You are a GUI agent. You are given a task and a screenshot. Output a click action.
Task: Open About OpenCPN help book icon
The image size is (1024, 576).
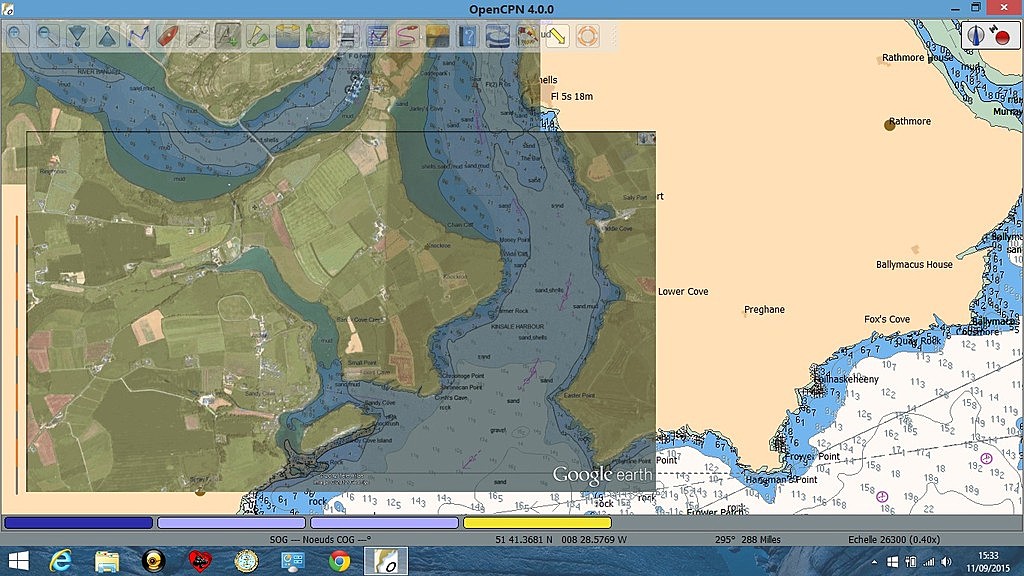(x=468, y=36)
